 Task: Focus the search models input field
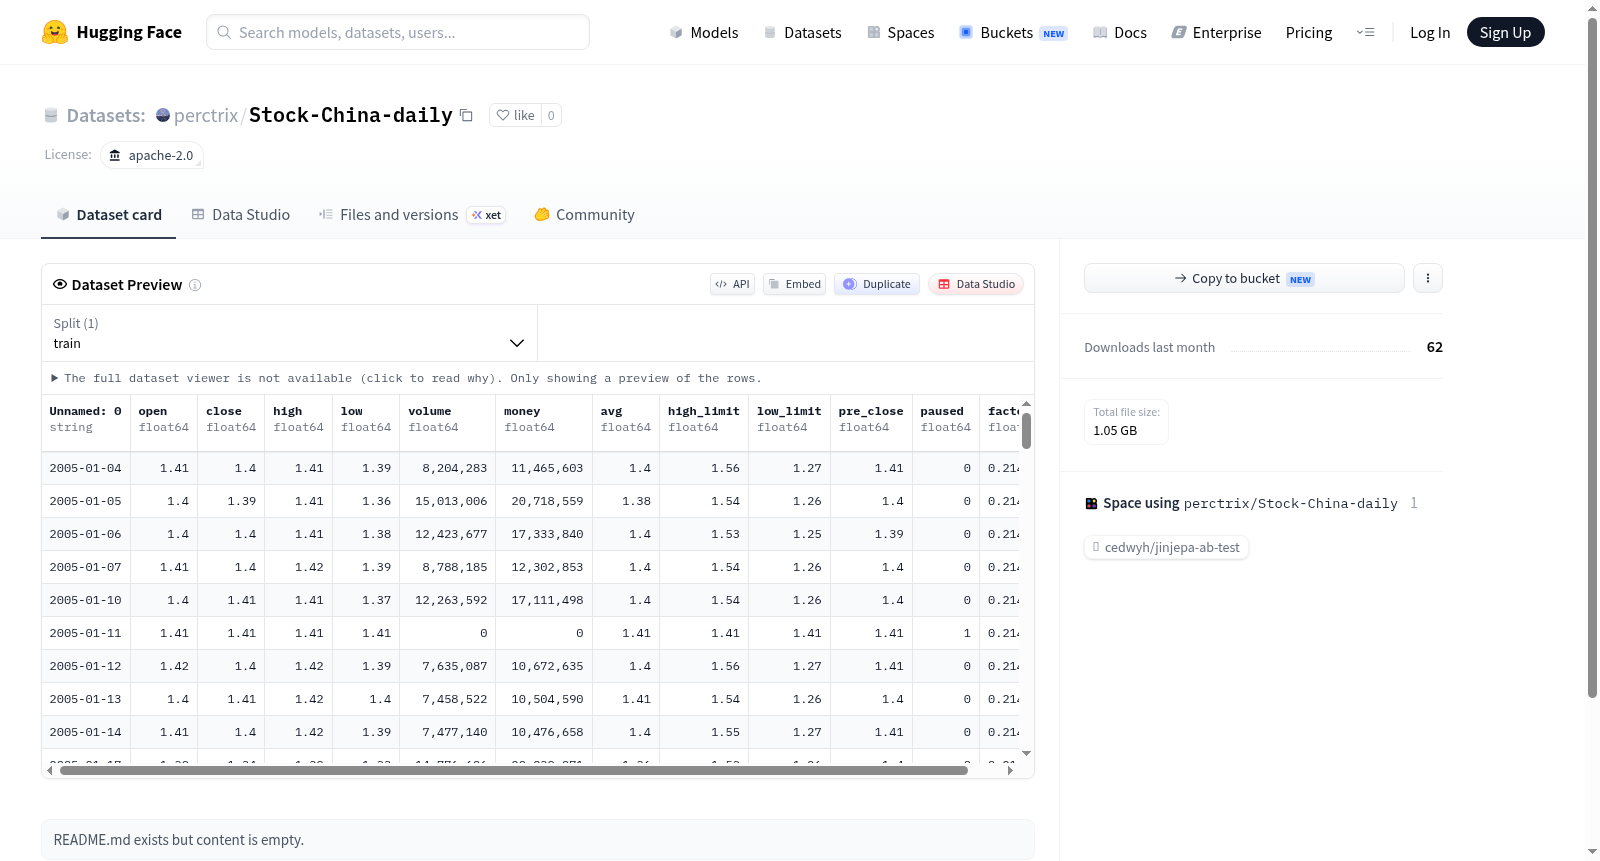tap(398, 32)
